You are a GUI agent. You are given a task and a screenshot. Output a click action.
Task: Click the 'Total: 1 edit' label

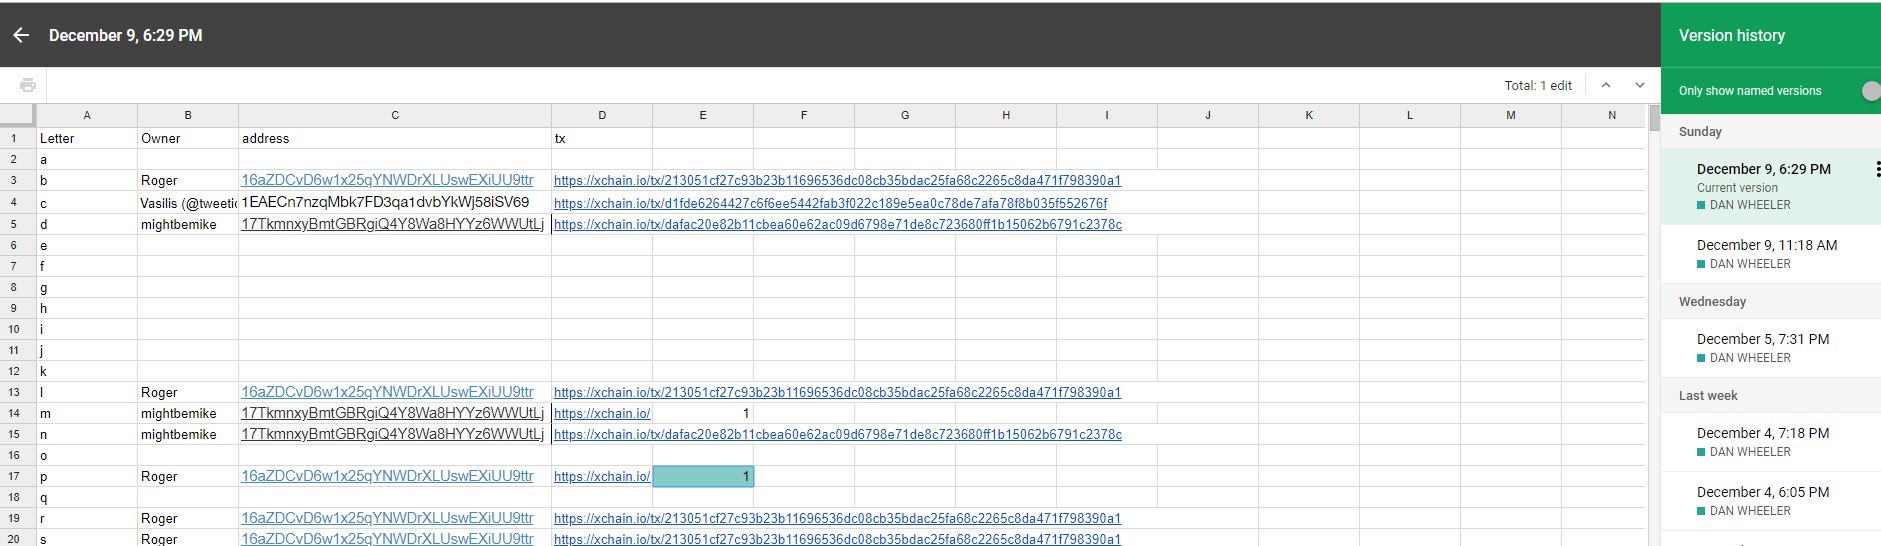pyautogui.click(x=1538, y=85)
